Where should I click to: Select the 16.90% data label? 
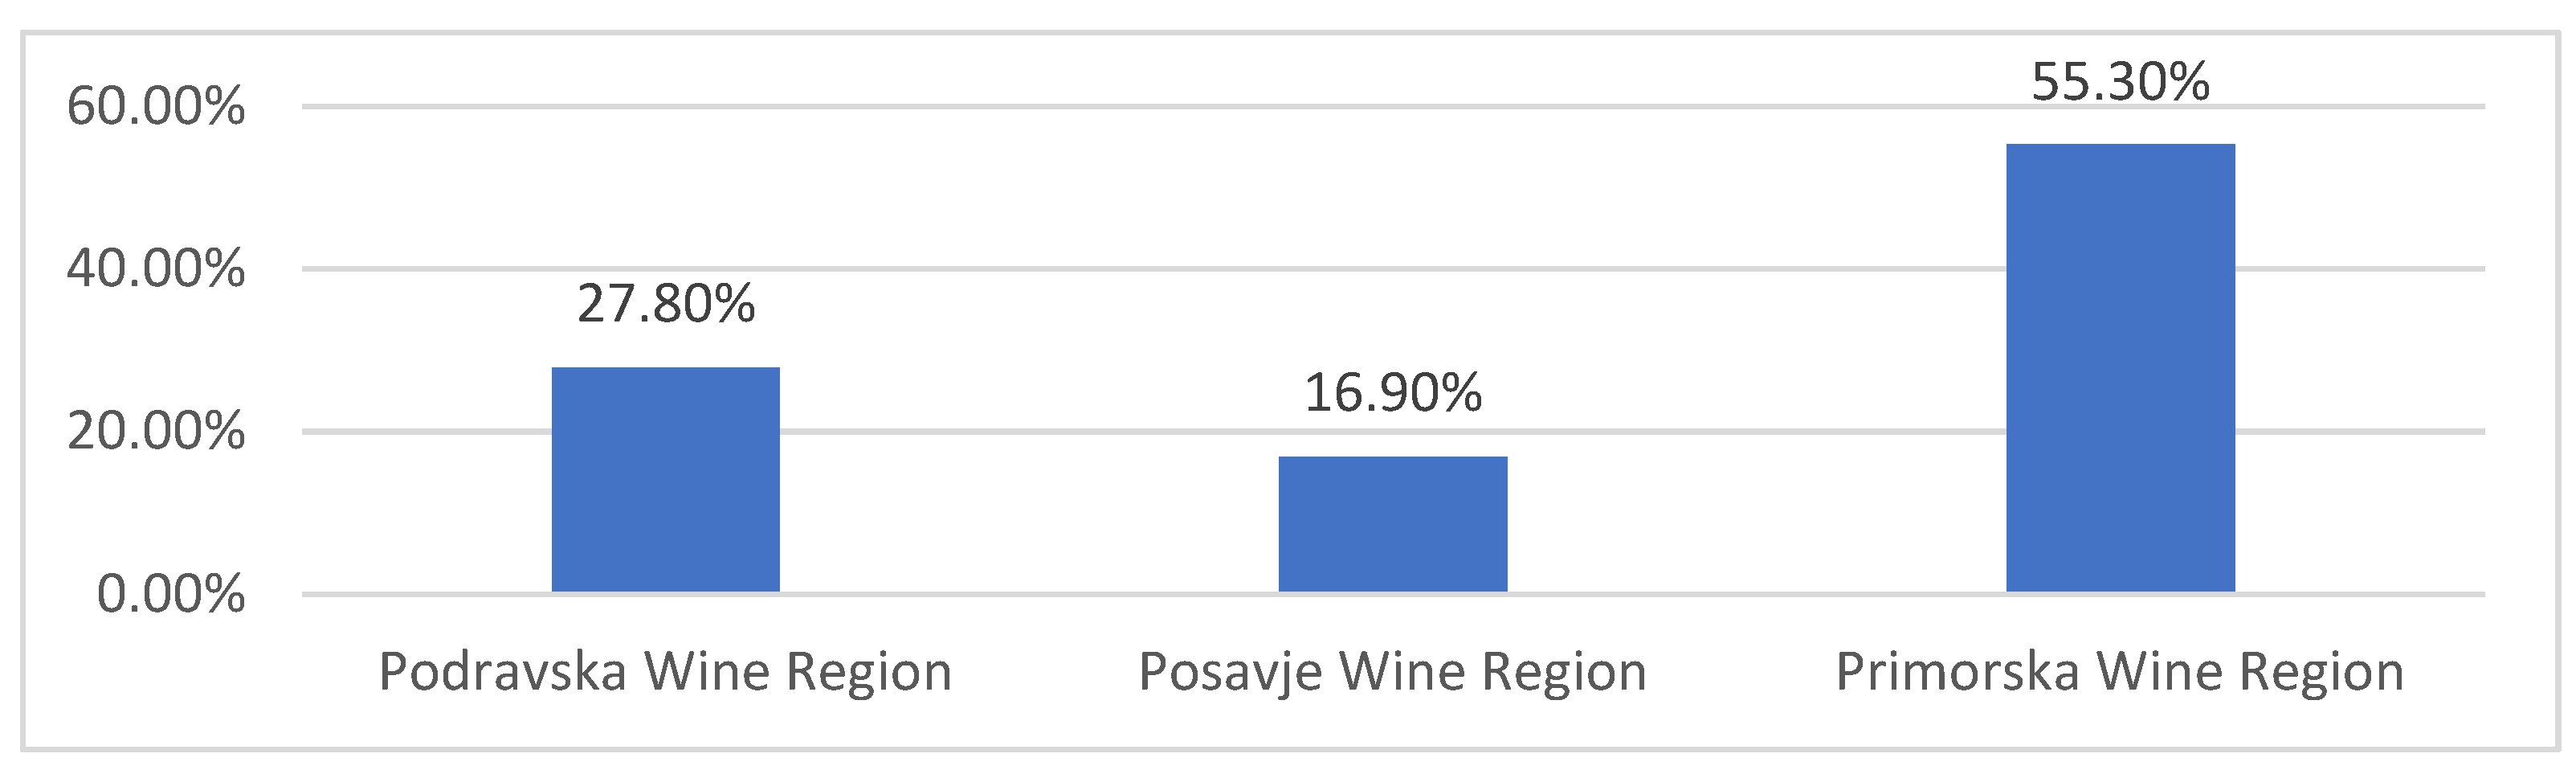(1393, 392)
